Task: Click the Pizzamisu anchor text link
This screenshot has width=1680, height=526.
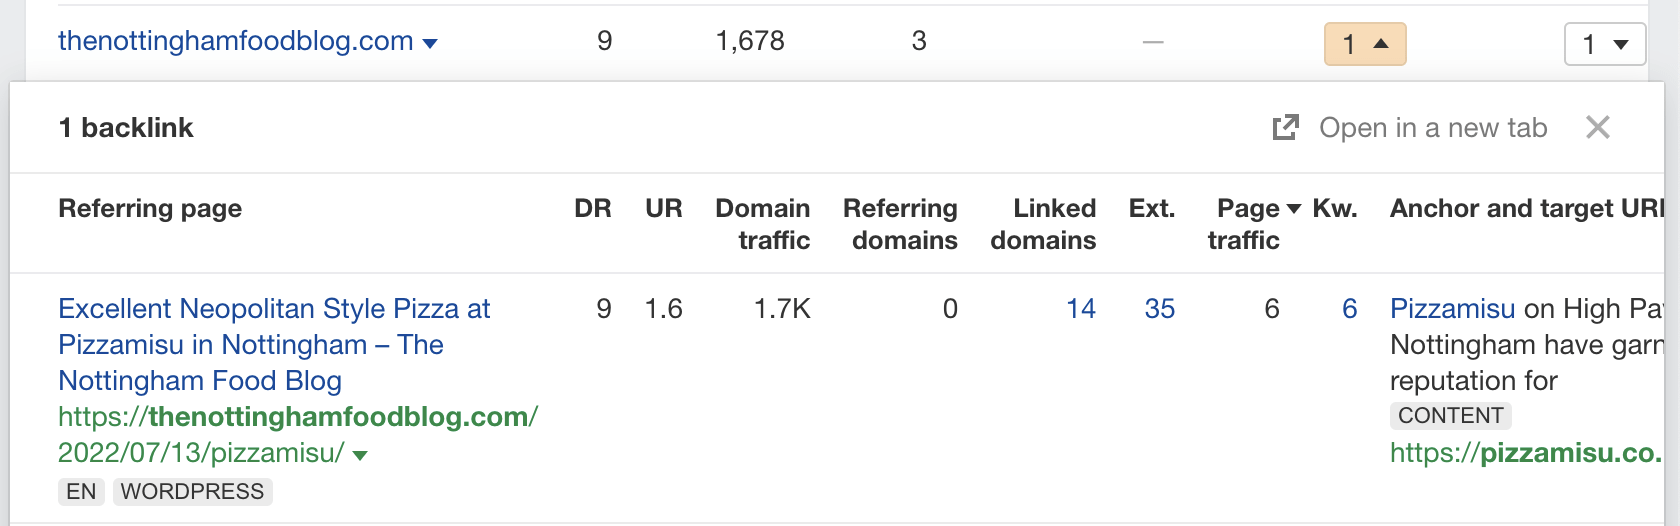Action: coord(1452,309)
